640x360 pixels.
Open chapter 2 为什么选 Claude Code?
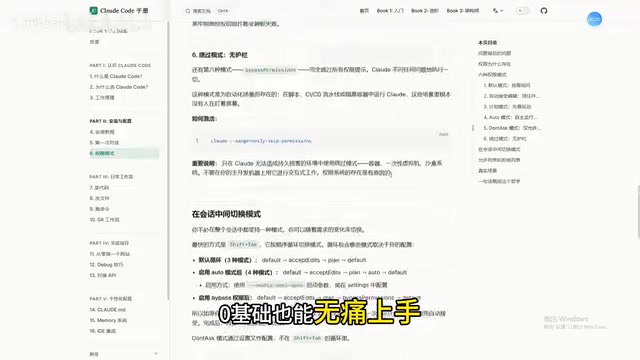[x=119, y=87]
